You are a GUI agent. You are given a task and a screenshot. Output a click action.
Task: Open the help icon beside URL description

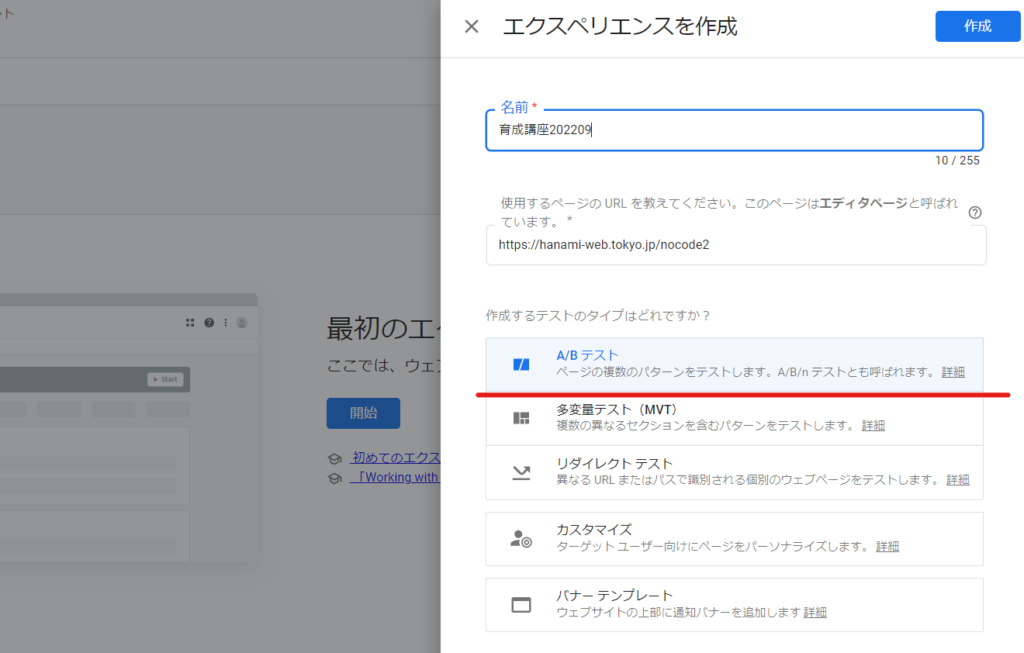pos(975,212)
